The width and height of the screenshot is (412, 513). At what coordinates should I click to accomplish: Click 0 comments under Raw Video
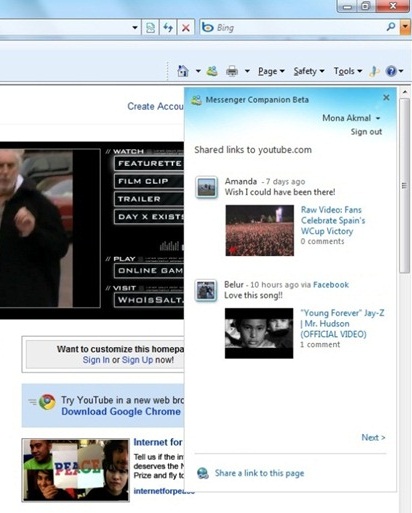[322, 241]
